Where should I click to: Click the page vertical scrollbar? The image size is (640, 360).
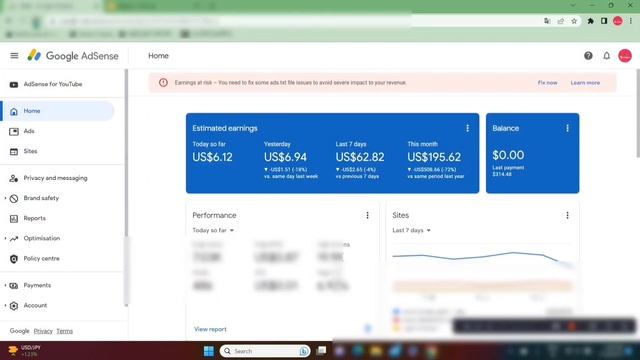[x=638, y=113]
